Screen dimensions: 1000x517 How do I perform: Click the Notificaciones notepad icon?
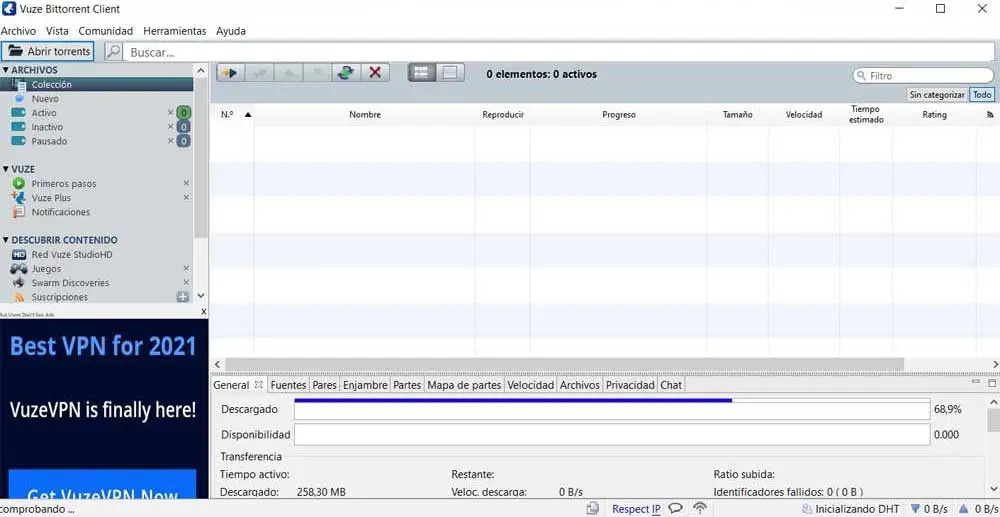coord(18,212)
